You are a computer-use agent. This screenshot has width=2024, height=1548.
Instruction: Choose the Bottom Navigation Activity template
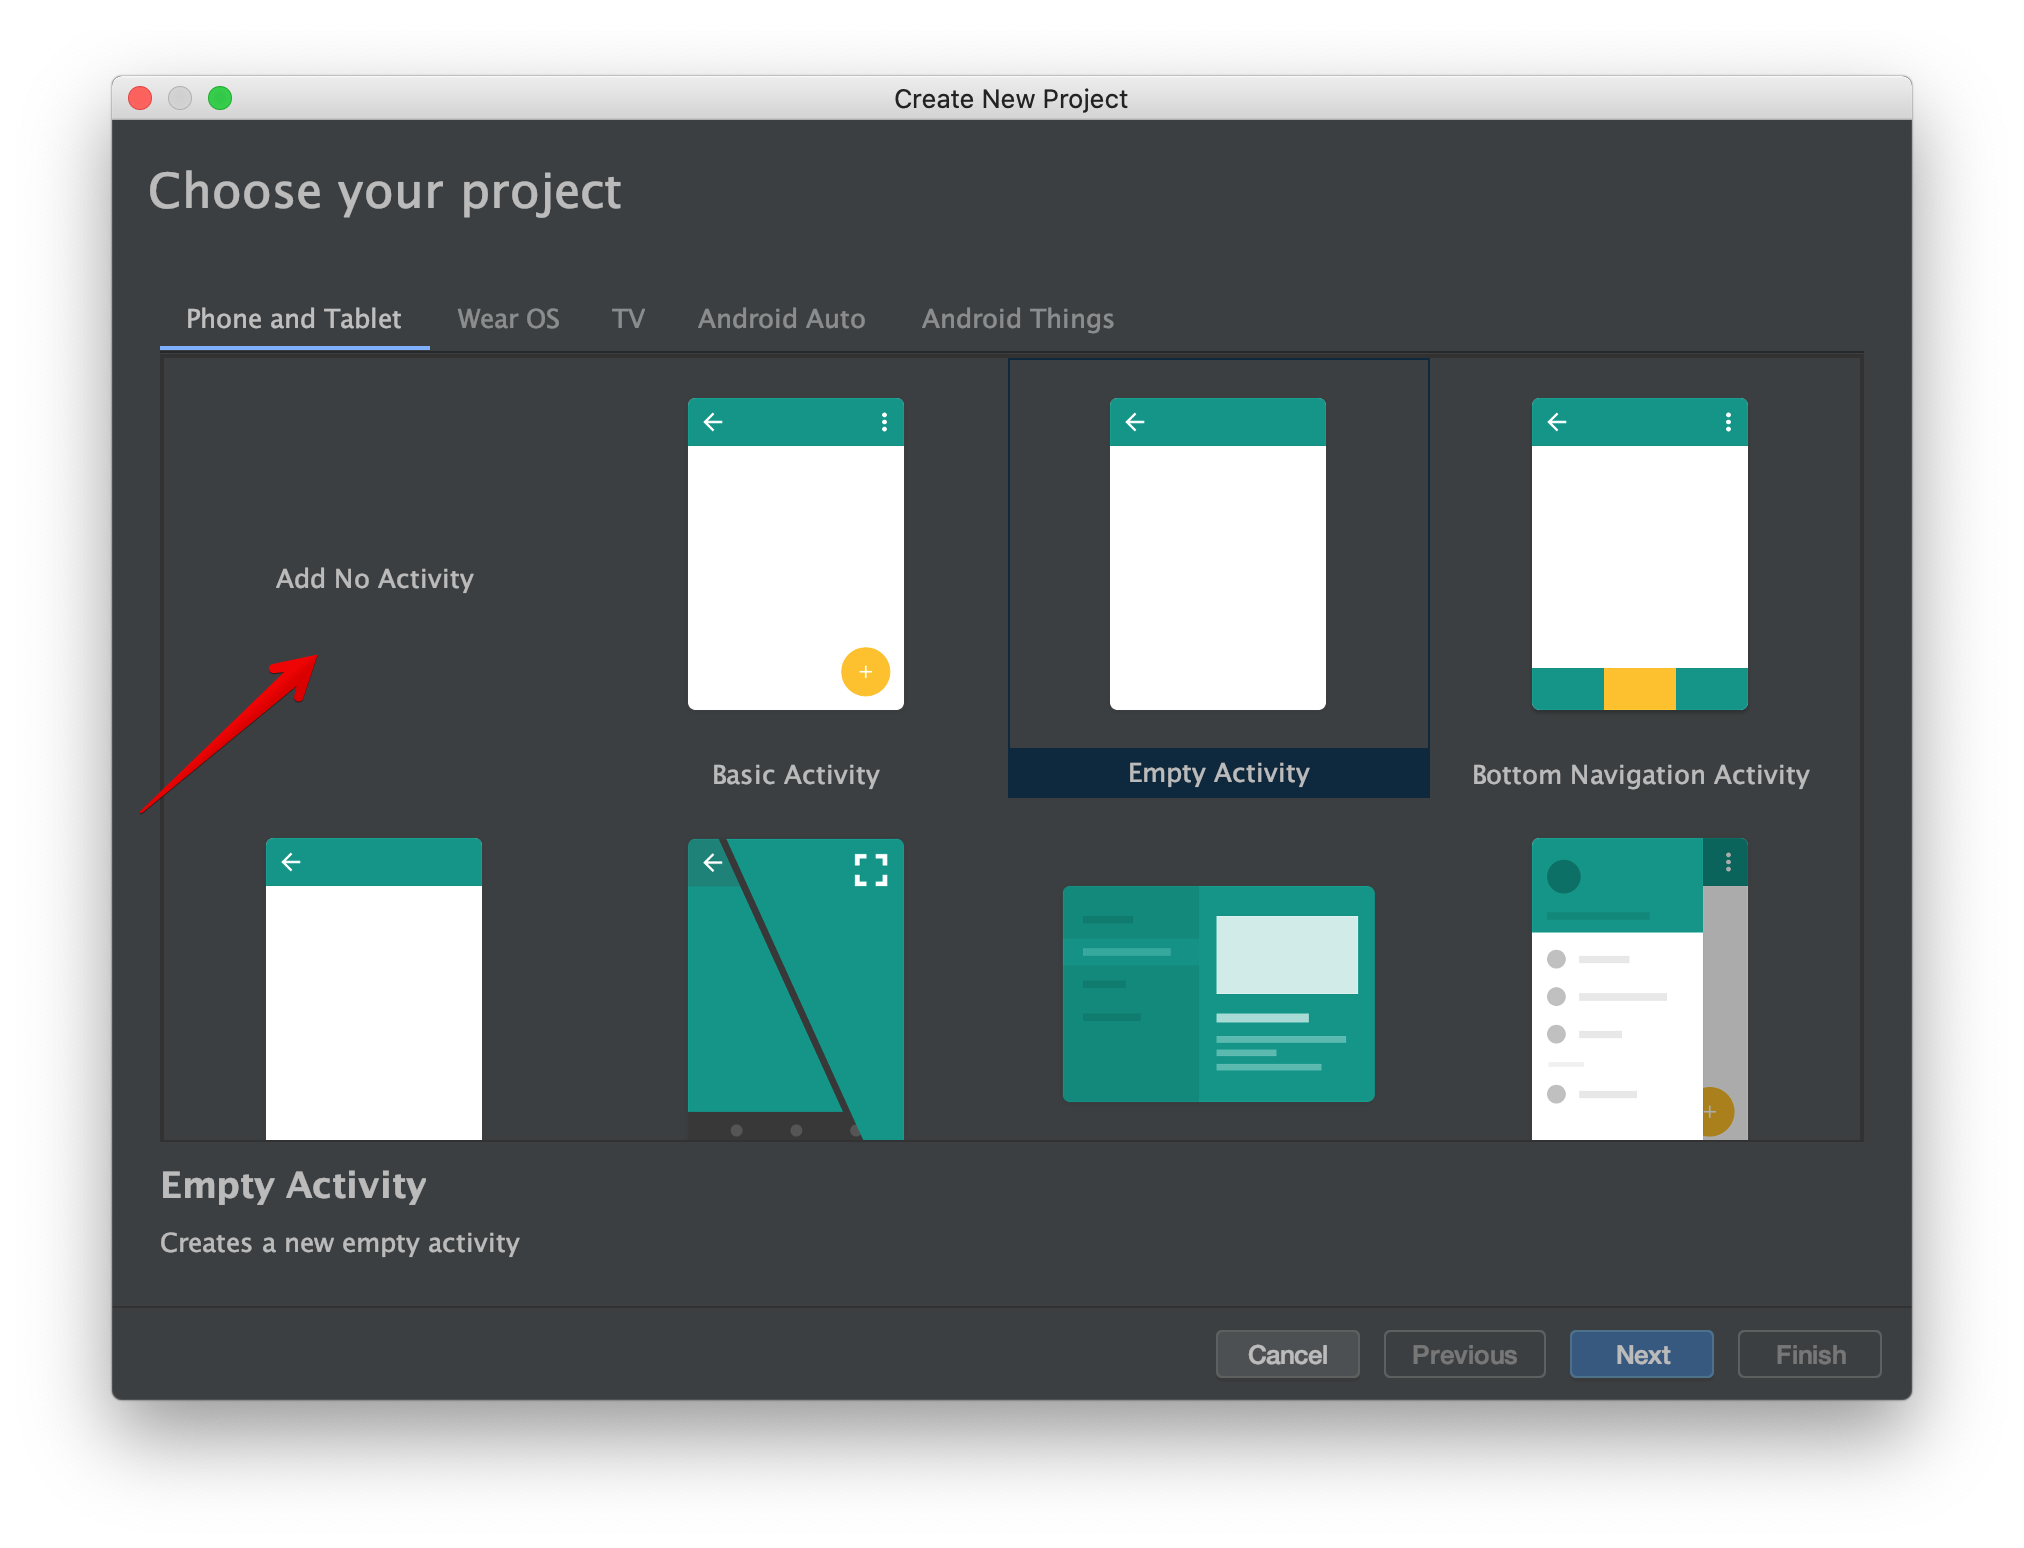pyautogui.click(x=1639, y=555)
